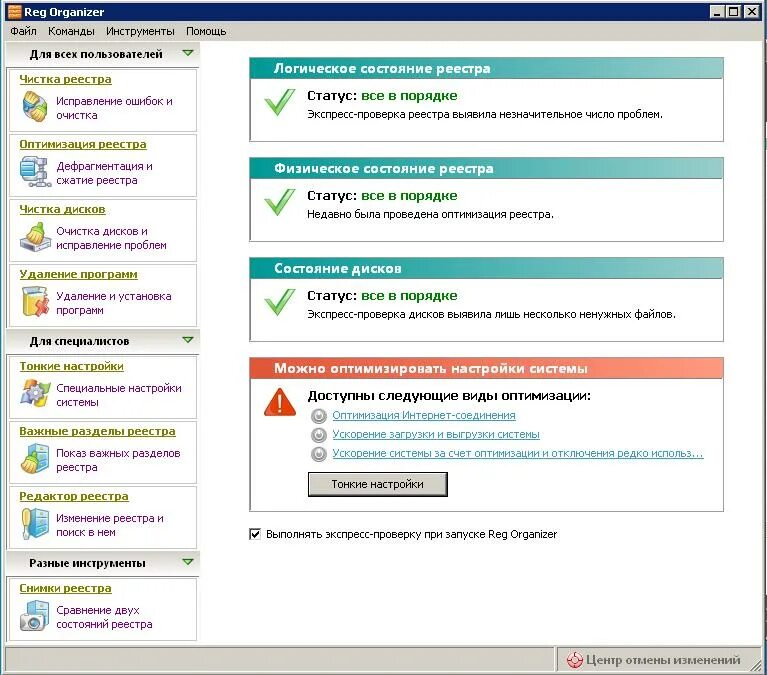
Task: Open the Инструменты menu
Action: tap(140, 31)
